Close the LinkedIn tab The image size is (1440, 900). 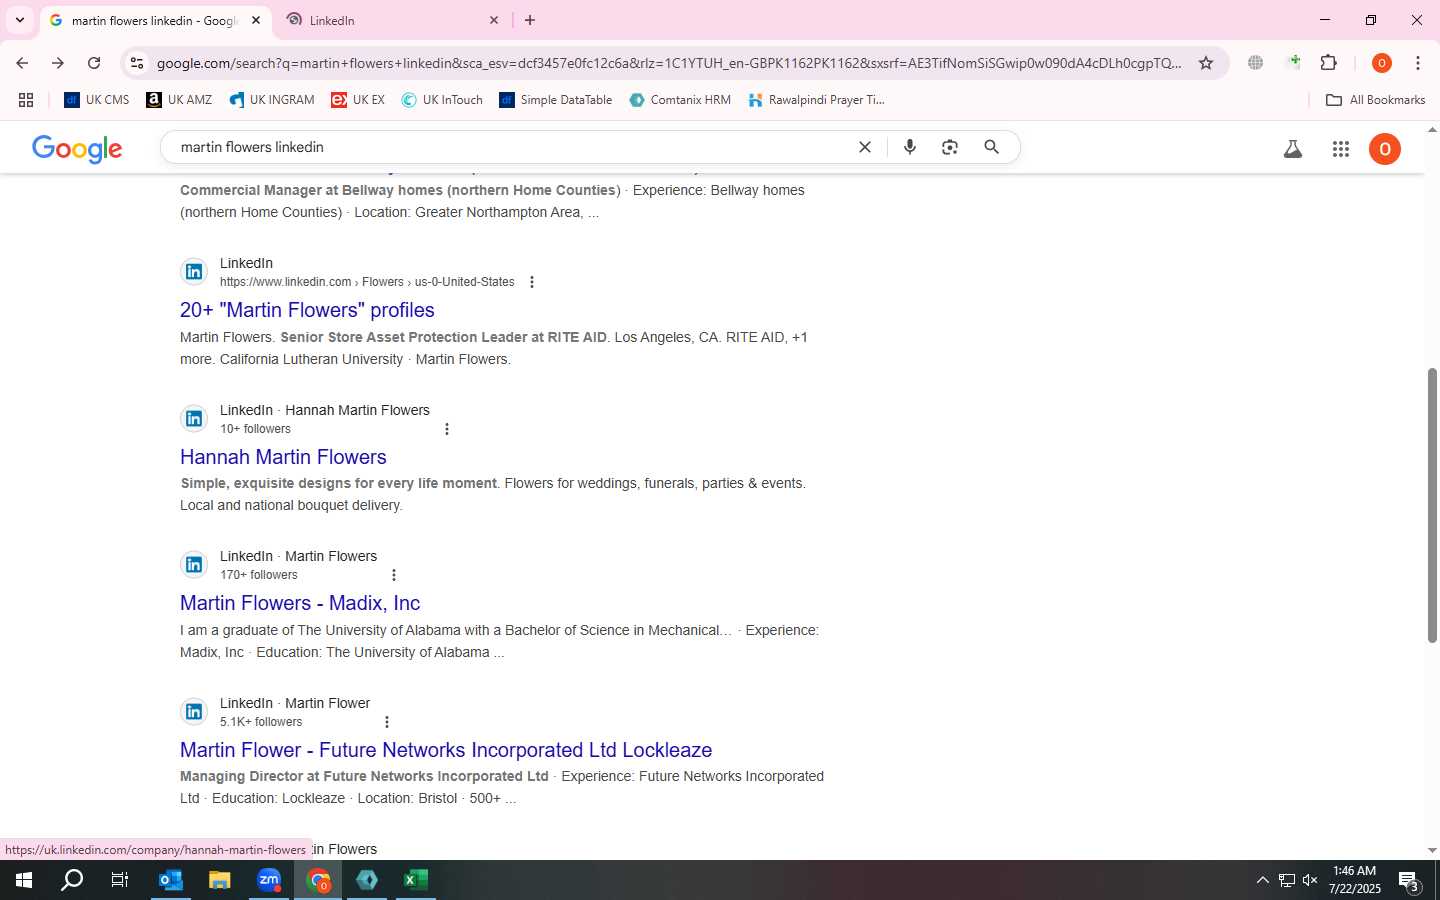click(494, 20)
